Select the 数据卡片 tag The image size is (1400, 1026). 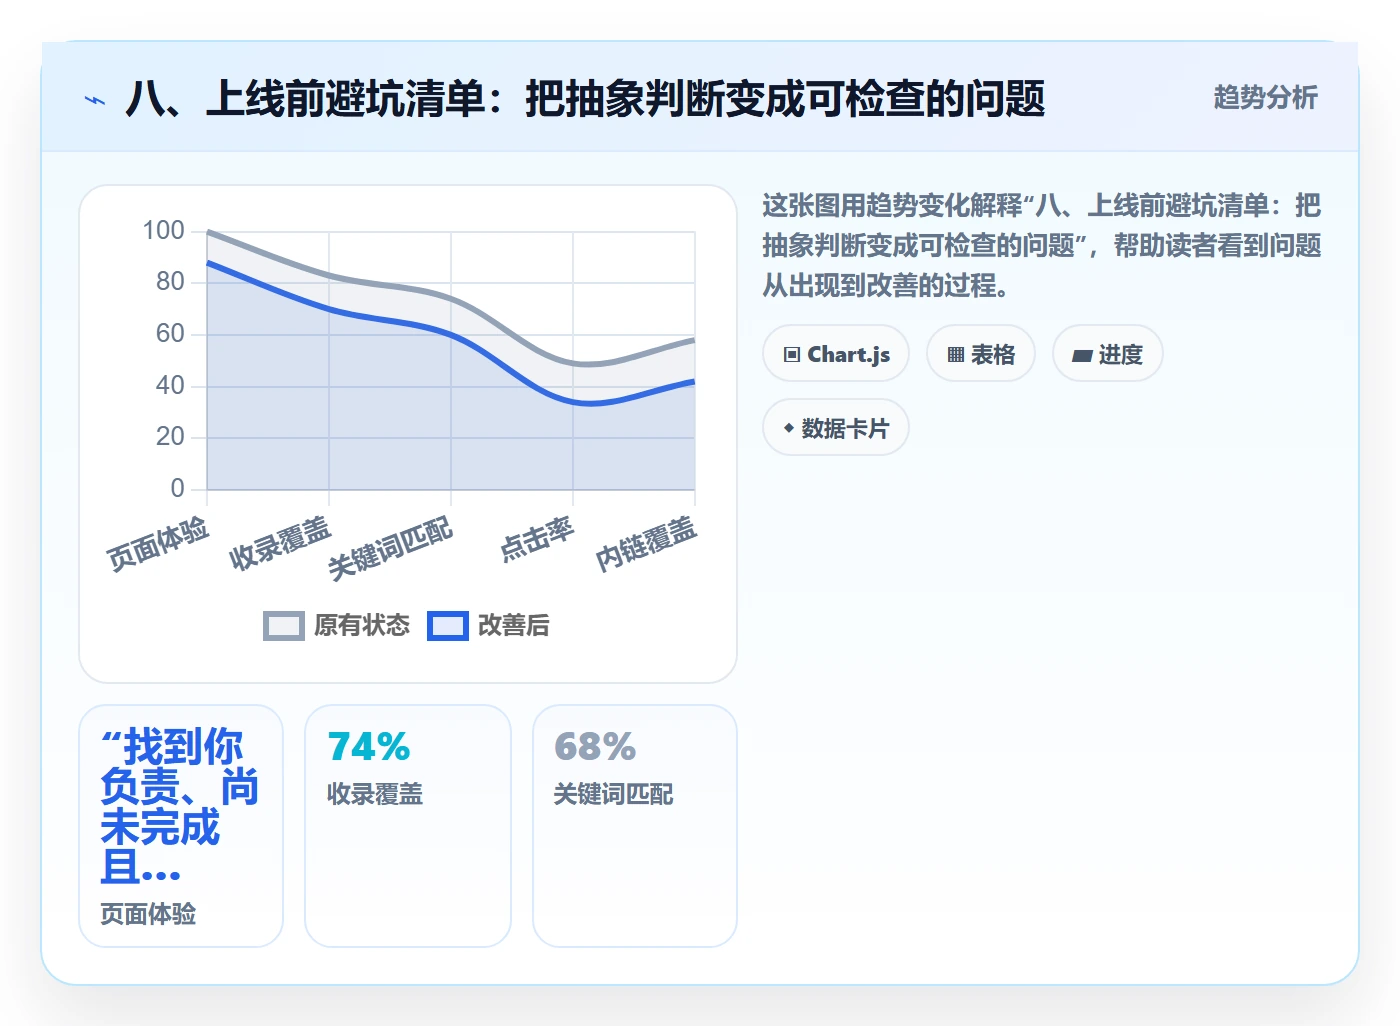836,428
